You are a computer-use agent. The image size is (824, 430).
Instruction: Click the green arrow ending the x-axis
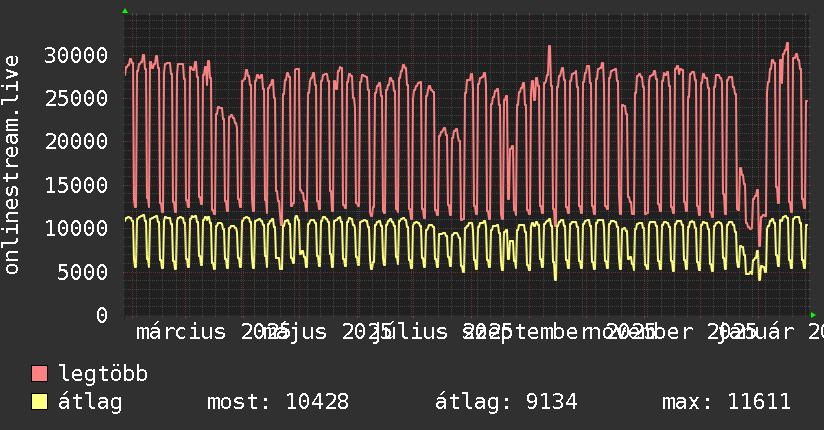[813, 315]
